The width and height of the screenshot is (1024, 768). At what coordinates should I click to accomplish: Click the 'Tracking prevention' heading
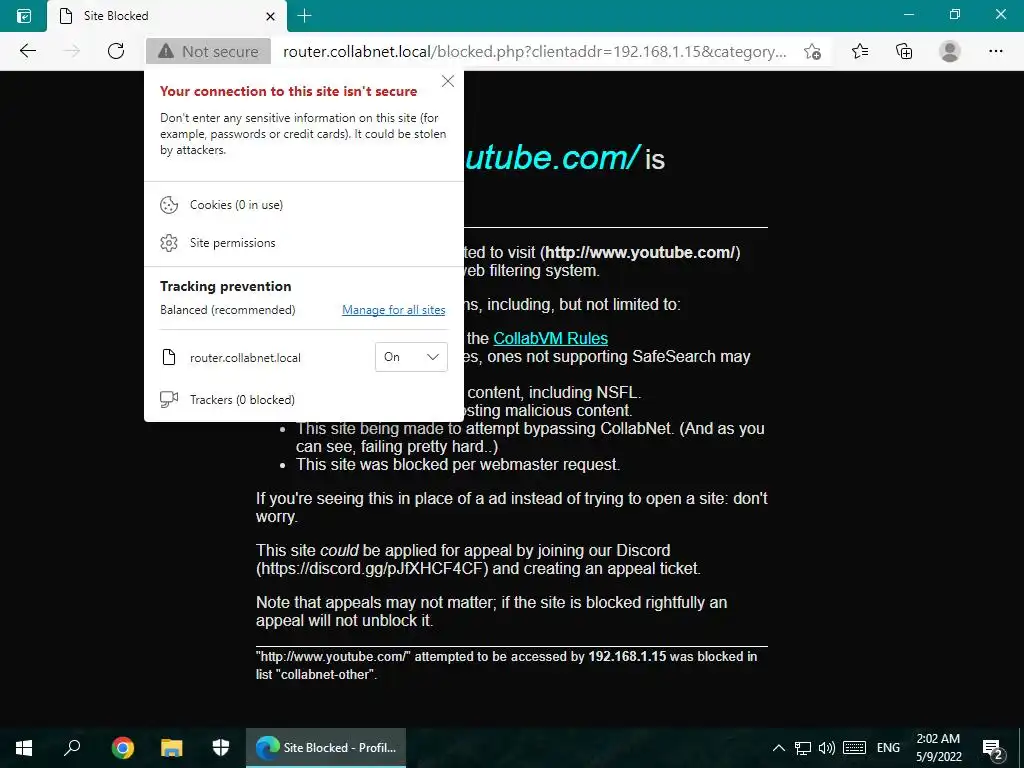point(225,286)
